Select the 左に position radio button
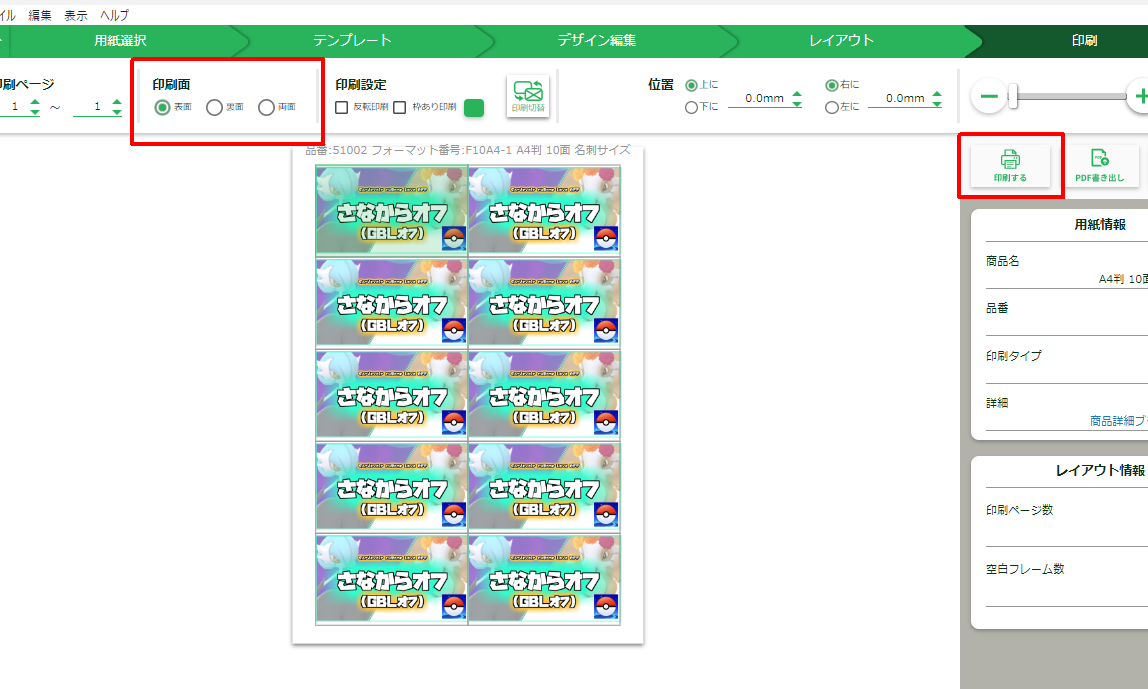This screenshot has width=1148, height=689. click(x=831, y=108)
